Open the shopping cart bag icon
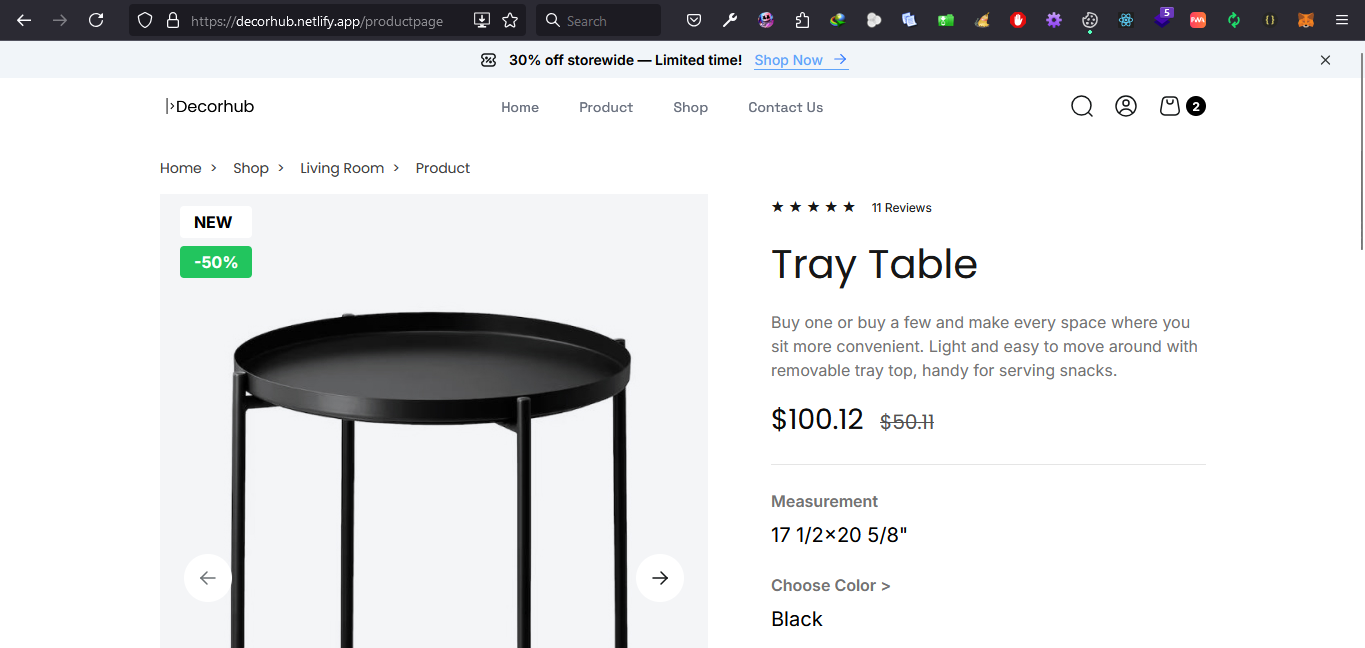The width and height of the screenshot is (1365, 648). pyautogui.click(x=1170, y=106)
